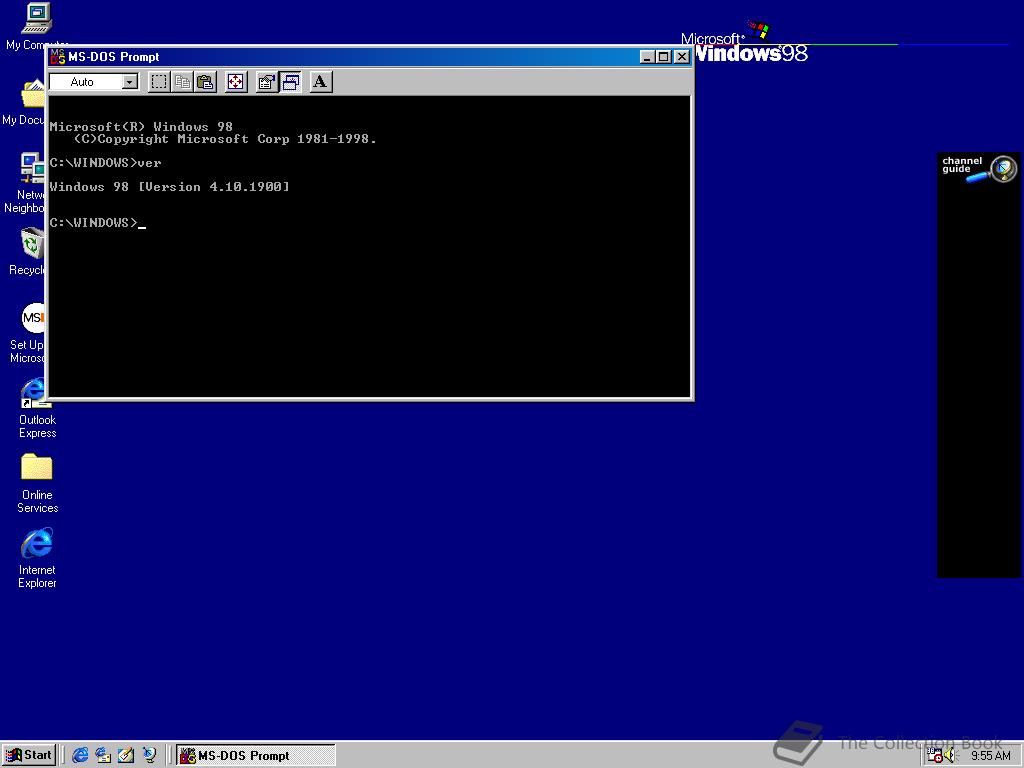Toggle Full screen mode icon

[x=236, y=82]
